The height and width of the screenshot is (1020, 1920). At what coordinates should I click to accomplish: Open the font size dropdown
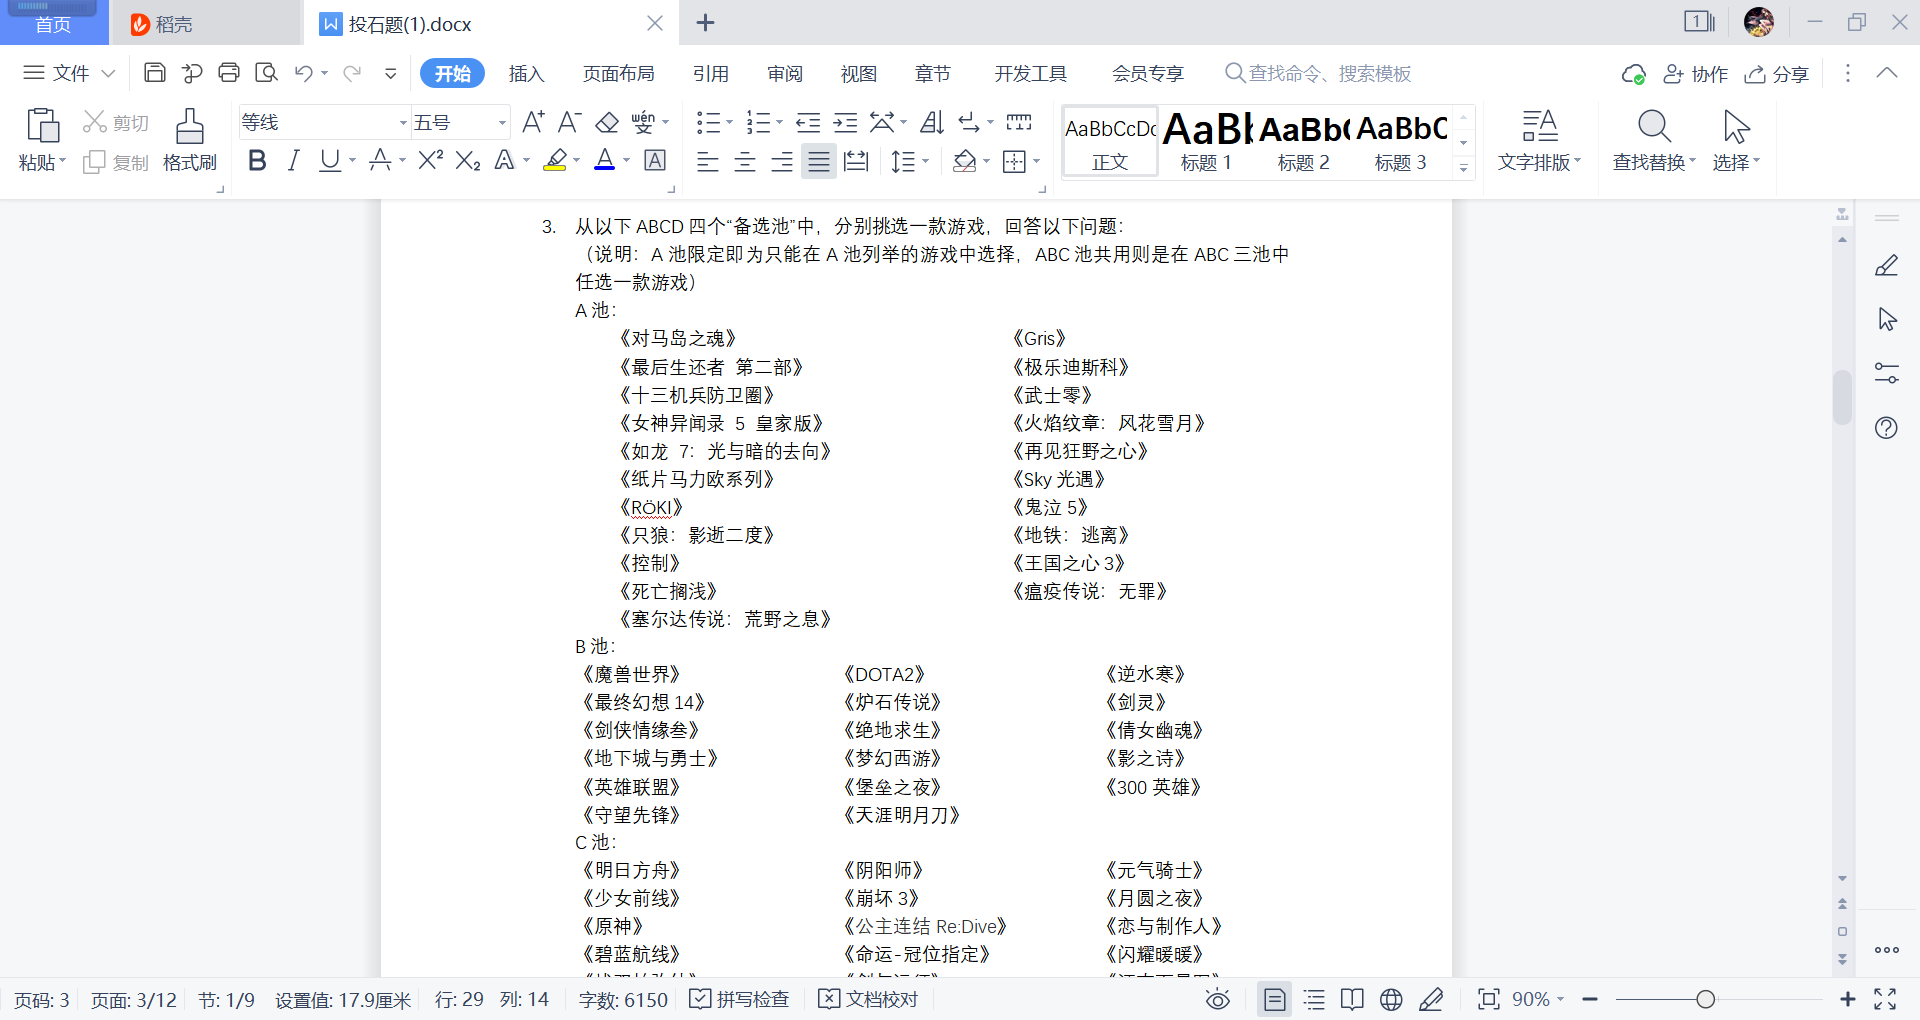502,123
